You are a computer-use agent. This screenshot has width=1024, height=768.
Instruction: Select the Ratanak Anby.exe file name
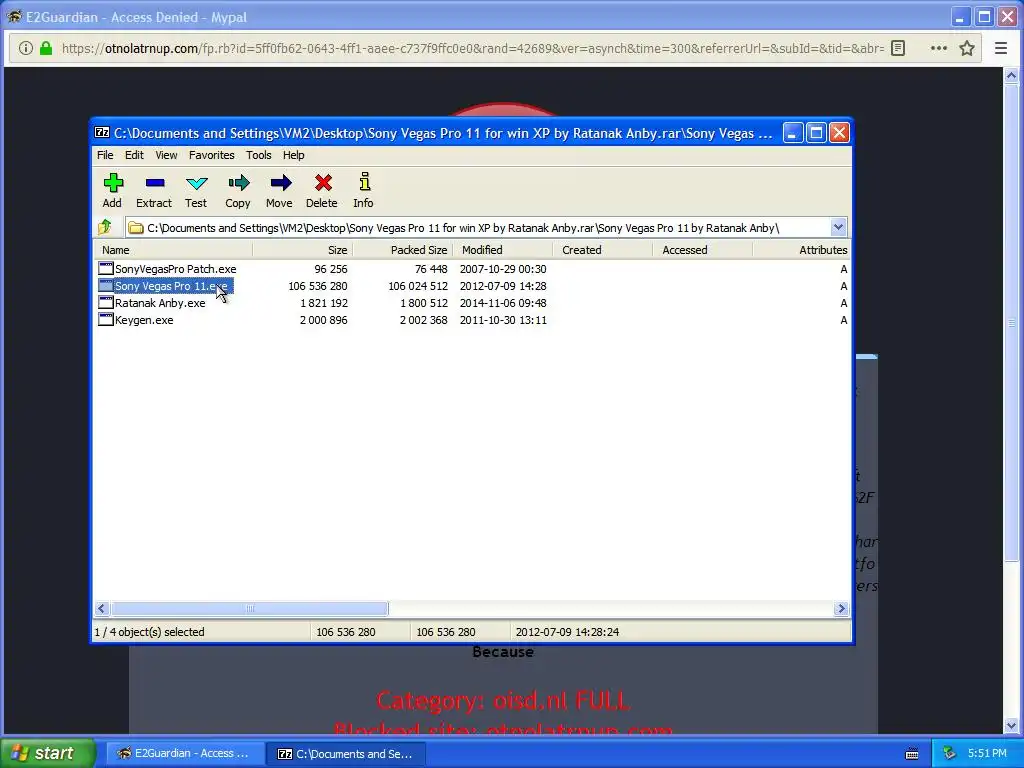pyautogui.click(x=160, y=302)
